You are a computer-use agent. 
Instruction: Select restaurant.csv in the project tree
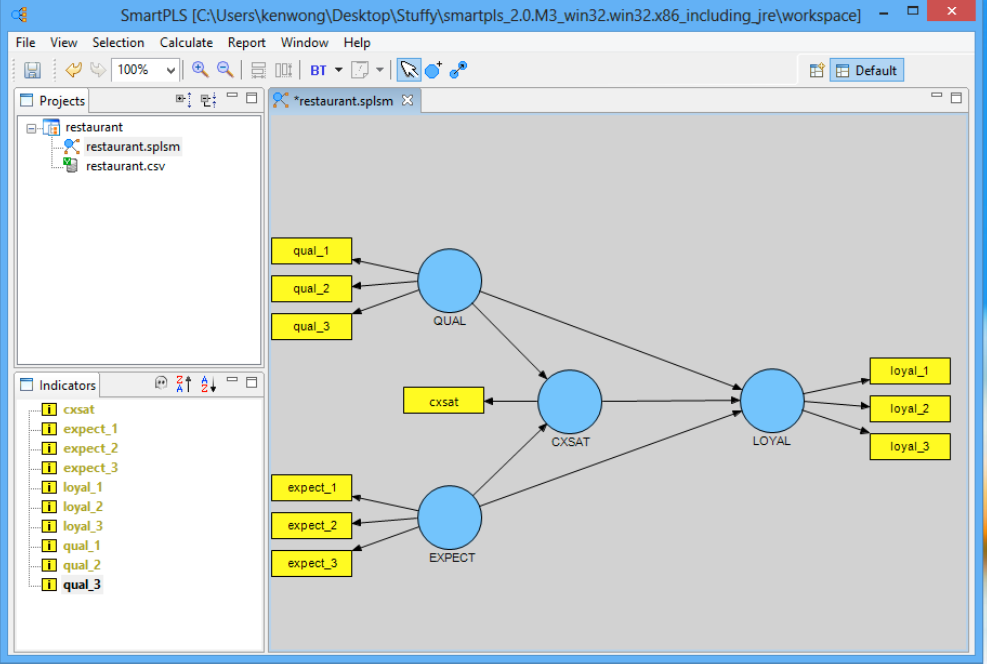pyautogui.click(x=125, y=166)
